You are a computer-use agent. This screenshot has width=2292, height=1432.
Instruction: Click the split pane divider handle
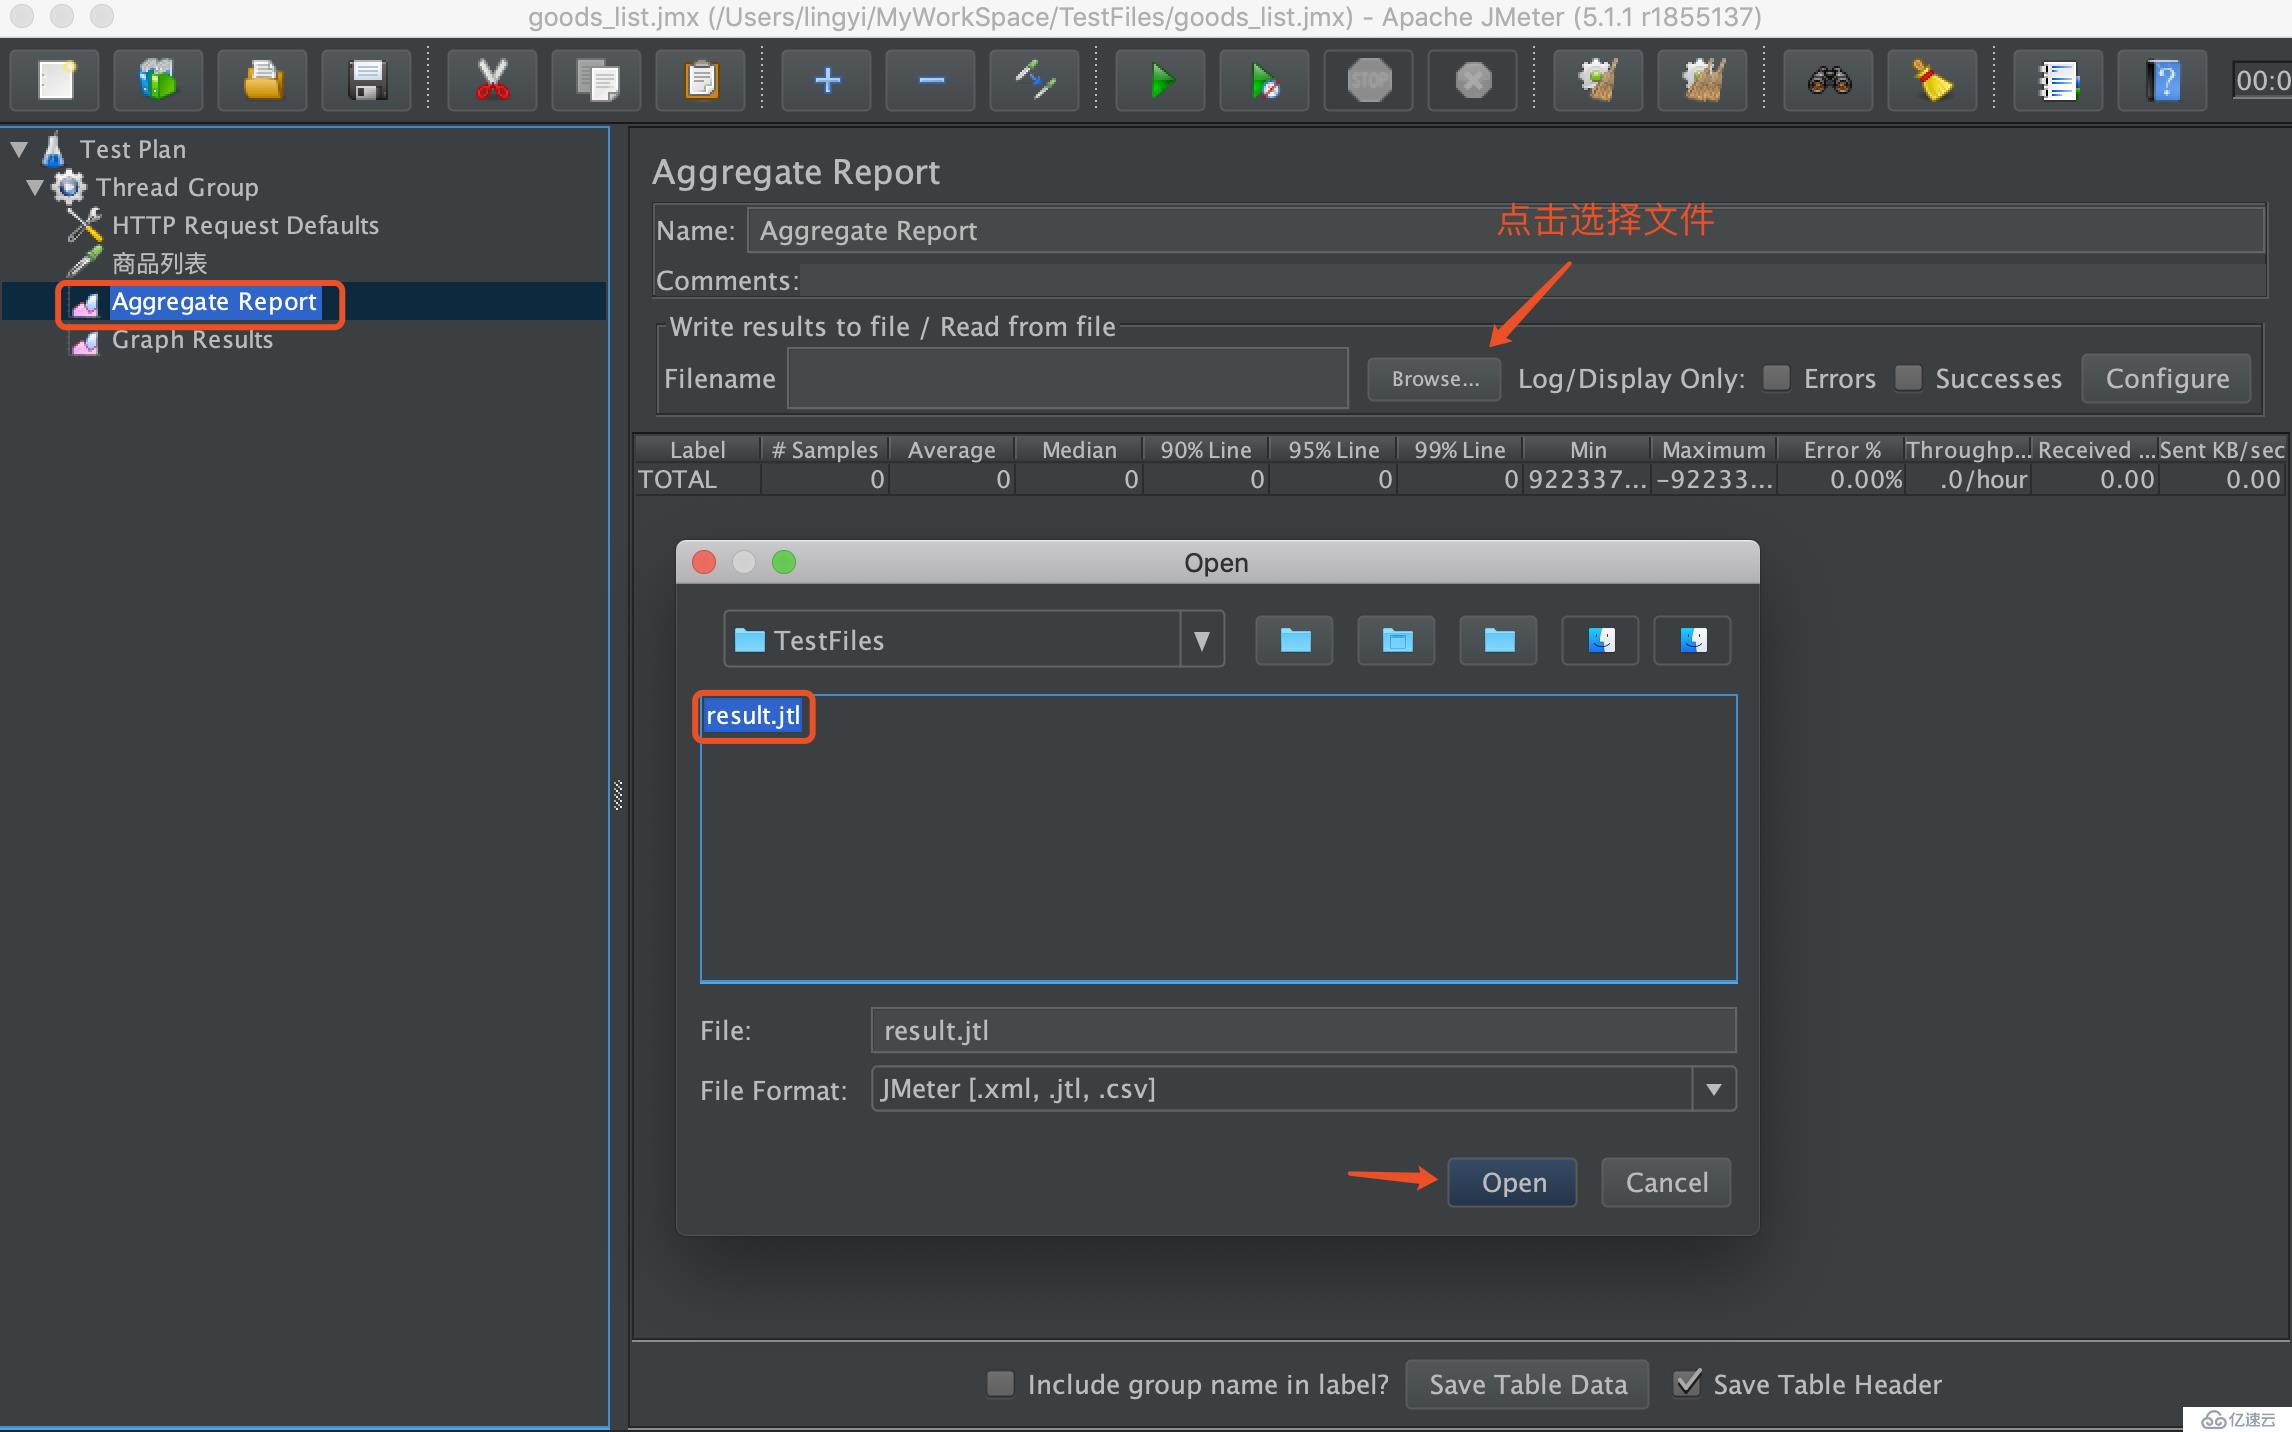(x=618, y=795)
